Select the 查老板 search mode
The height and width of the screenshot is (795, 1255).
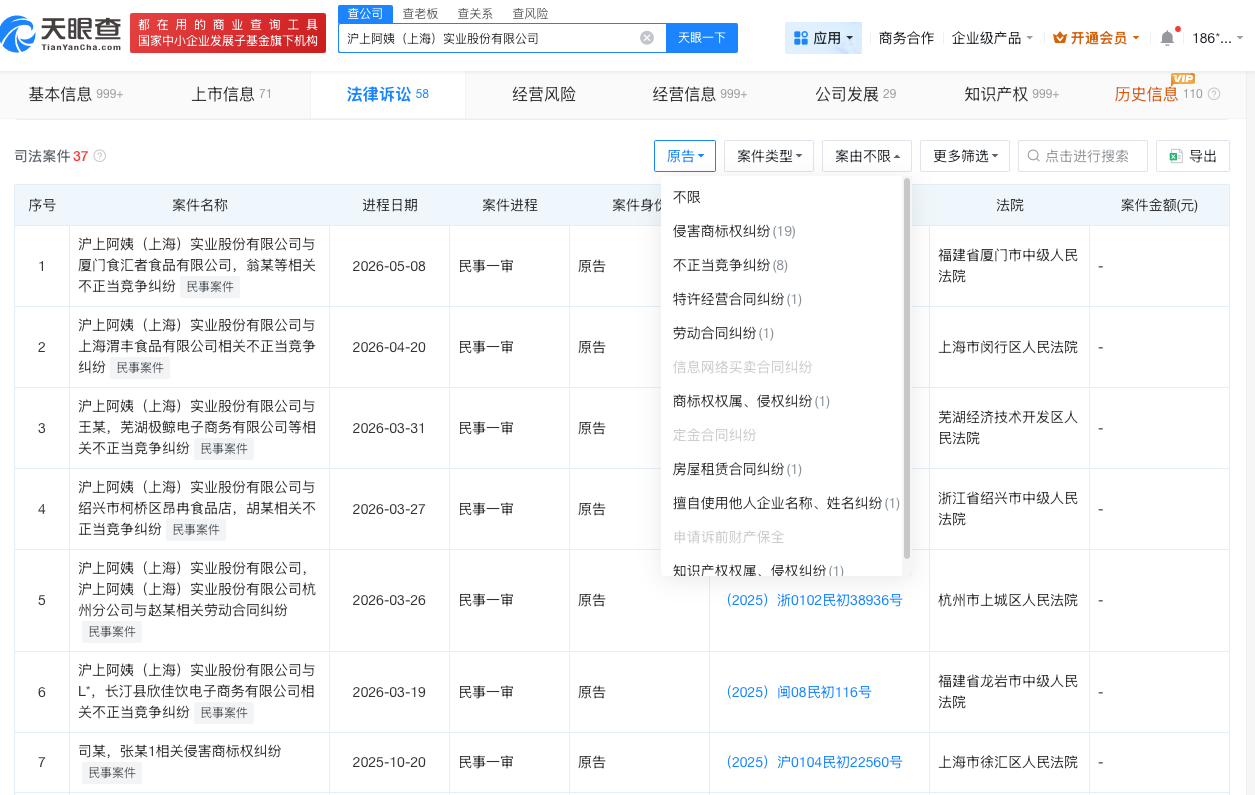coord(420,13)
